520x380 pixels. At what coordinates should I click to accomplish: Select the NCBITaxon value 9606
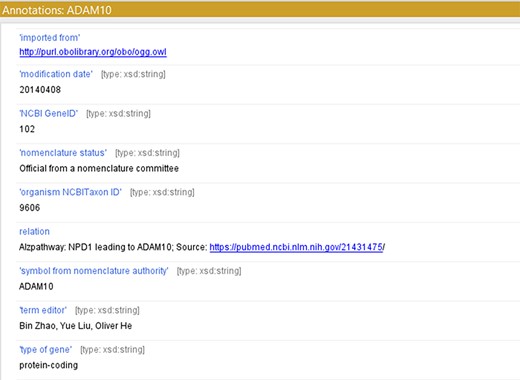(x=30, y=208)
